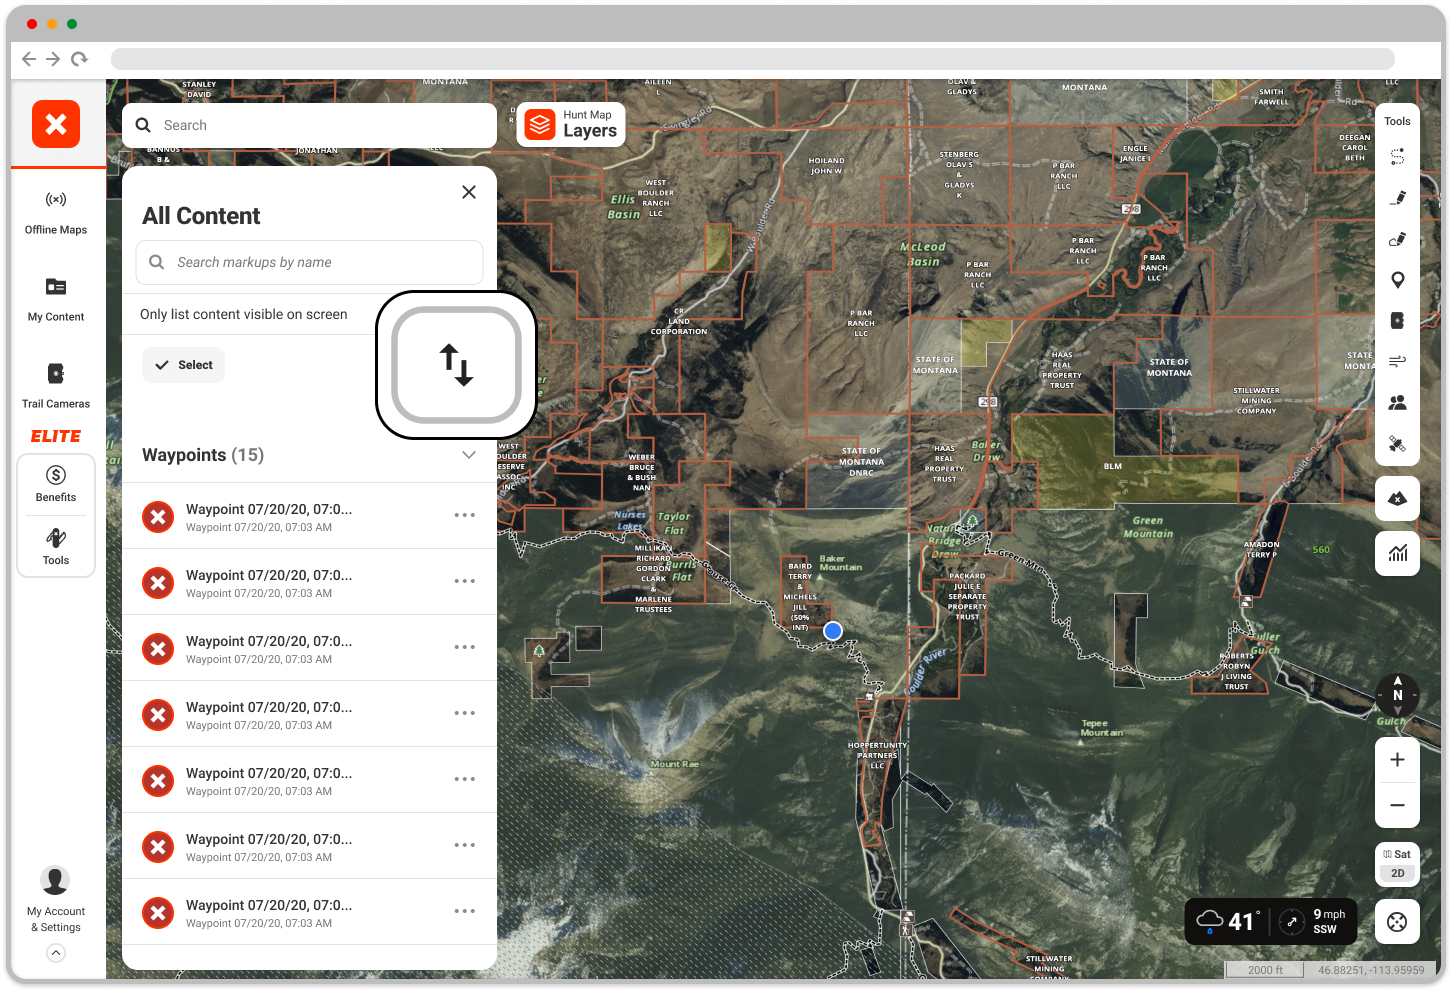
Task: Click the BLM parcel label on map
Action: pos(1113,466)
